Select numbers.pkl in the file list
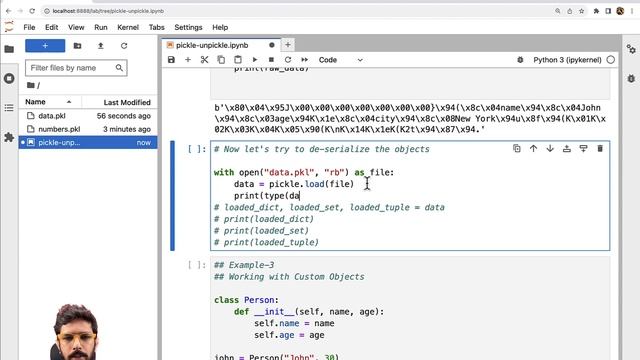 88,129
